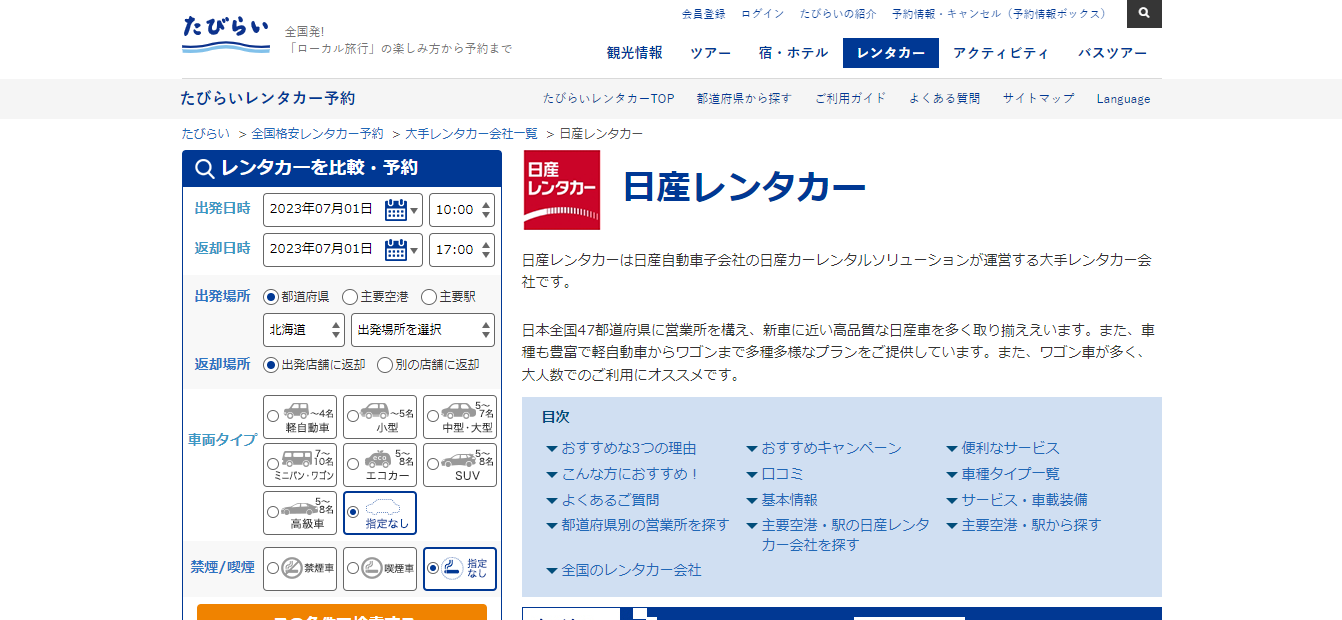Screen dimensions: 1342x620
Task: Open the 北海道 prefecture dropdown
Action: pos(304,329)
